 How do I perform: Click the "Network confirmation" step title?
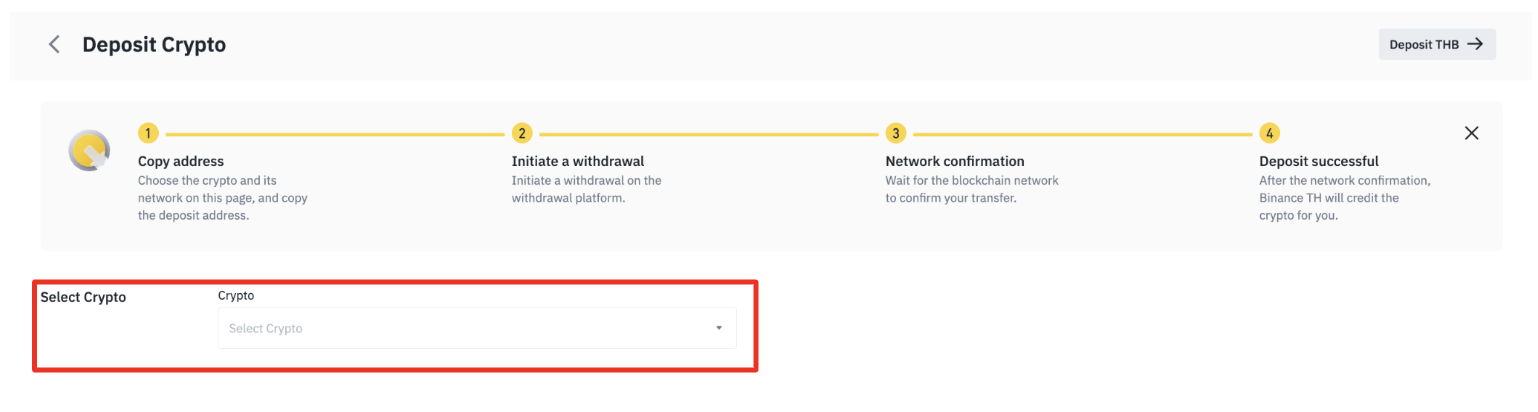click(x=955, y=161)
